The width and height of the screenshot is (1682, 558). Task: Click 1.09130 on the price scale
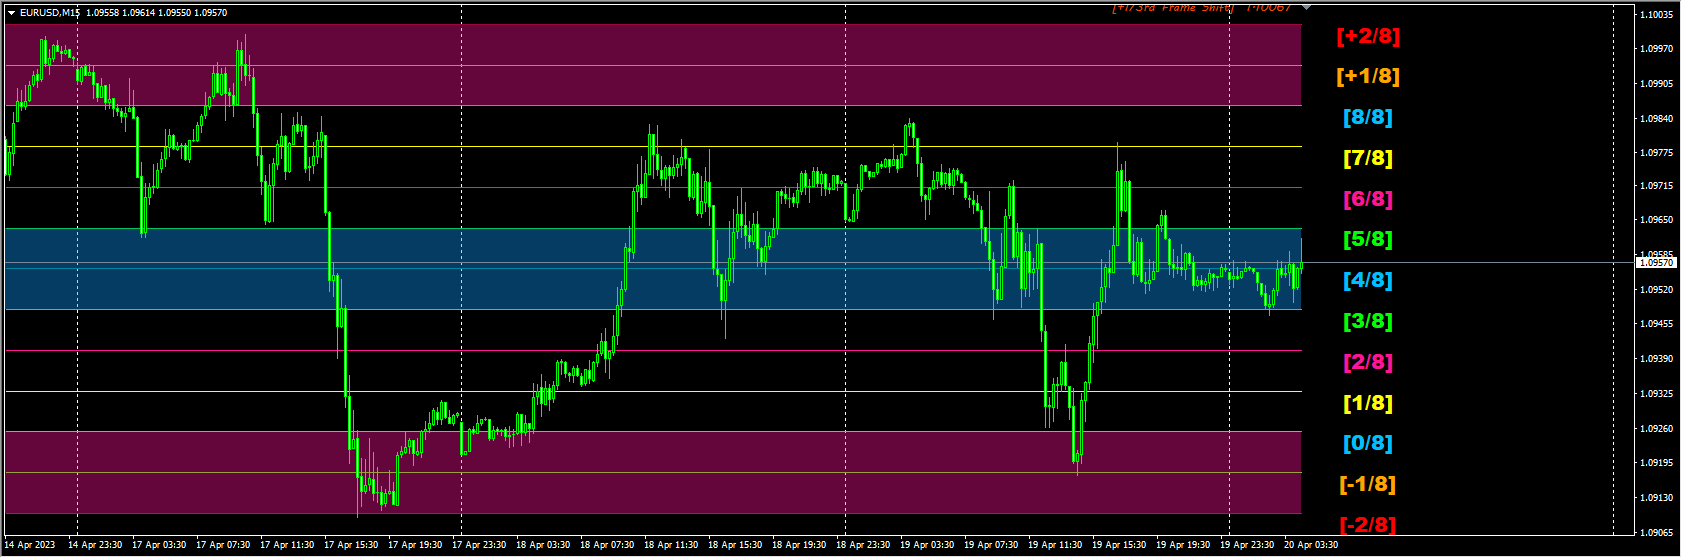click(x=1658, y=498)
